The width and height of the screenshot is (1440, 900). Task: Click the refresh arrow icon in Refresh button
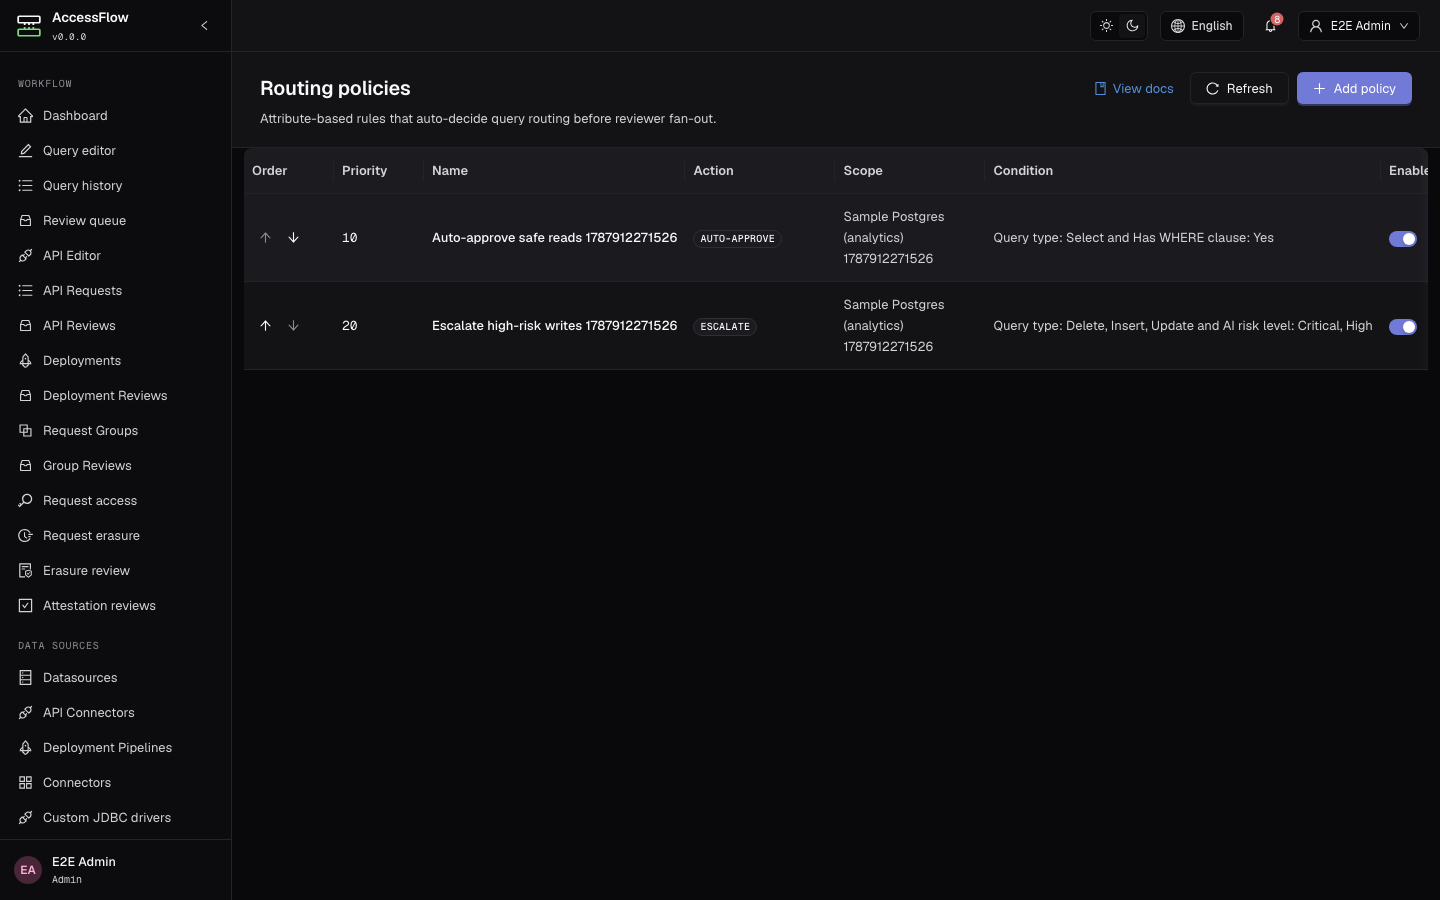[1212, 89]
